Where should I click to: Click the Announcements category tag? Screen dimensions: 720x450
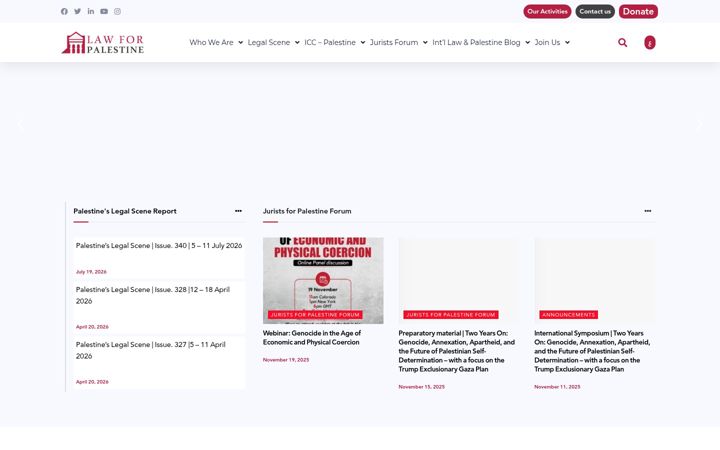point(568,315)
